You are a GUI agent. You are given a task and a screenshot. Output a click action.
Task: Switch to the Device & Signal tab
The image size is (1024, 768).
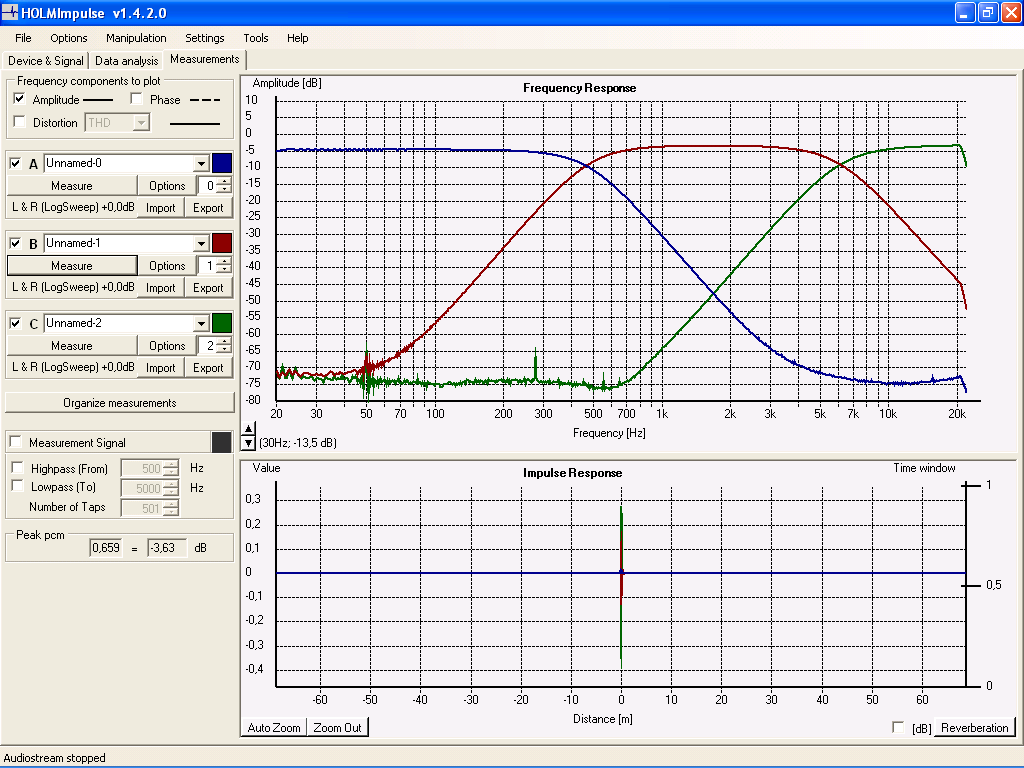point(46,61)
